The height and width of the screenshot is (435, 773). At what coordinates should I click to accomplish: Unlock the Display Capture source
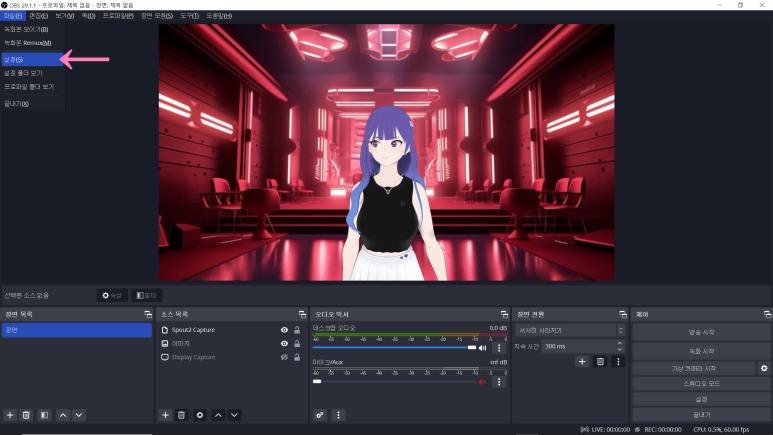click(x=297, y=357)
